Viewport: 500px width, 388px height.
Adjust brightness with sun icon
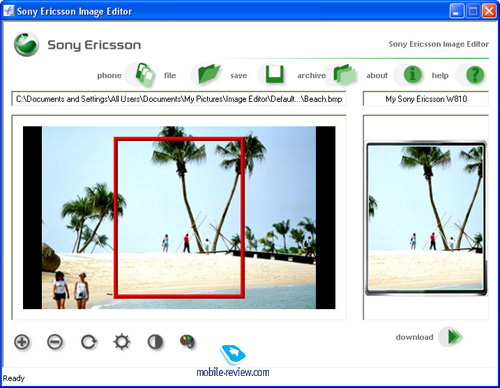coord(122,342)
